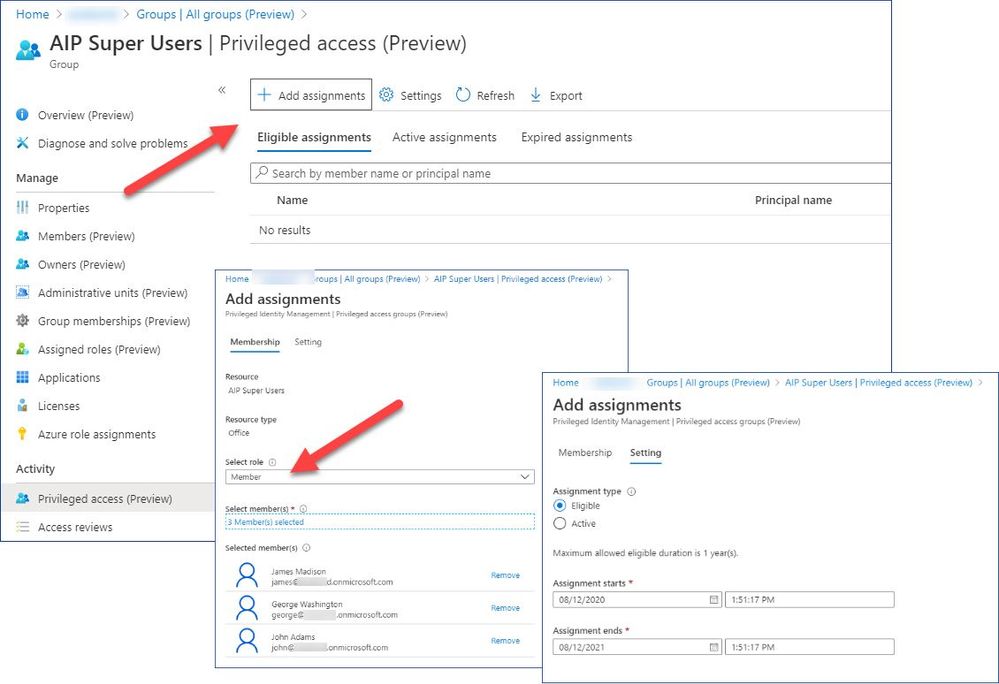Open Diagnose and solve problems
This screenshot has width=999, height=684.
113,143
